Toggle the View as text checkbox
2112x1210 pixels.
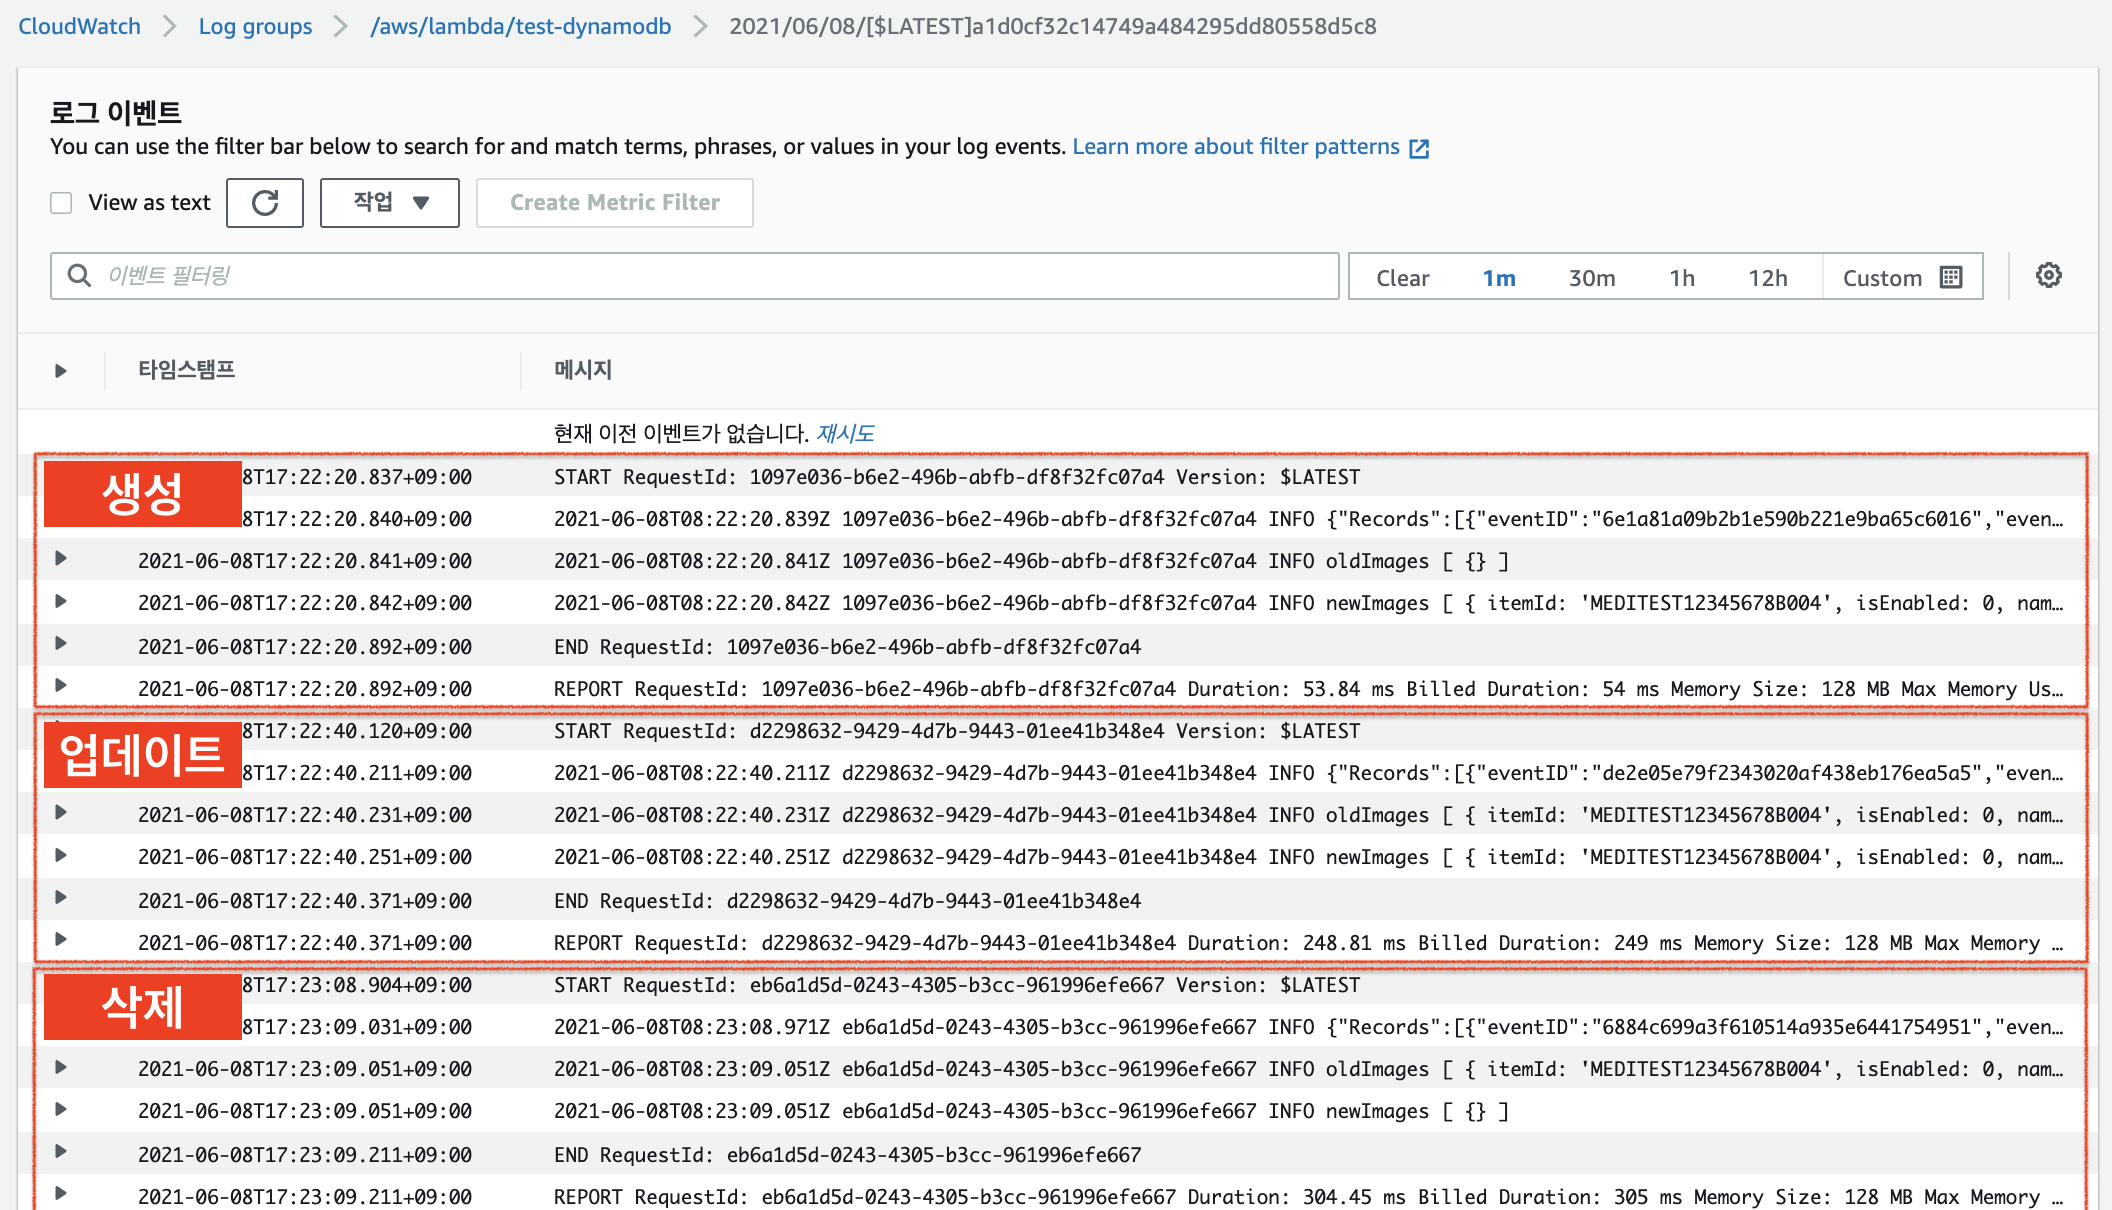(x=62, y=203)
